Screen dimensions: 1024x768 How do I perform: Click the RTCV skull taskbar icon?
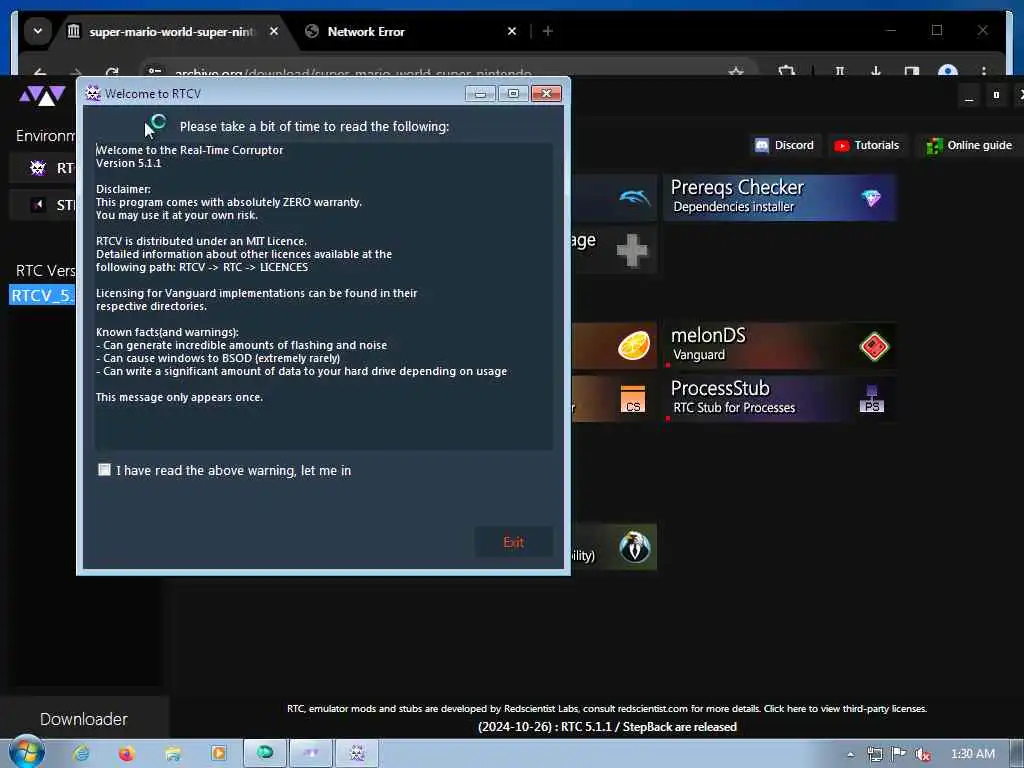pos(357,754)
